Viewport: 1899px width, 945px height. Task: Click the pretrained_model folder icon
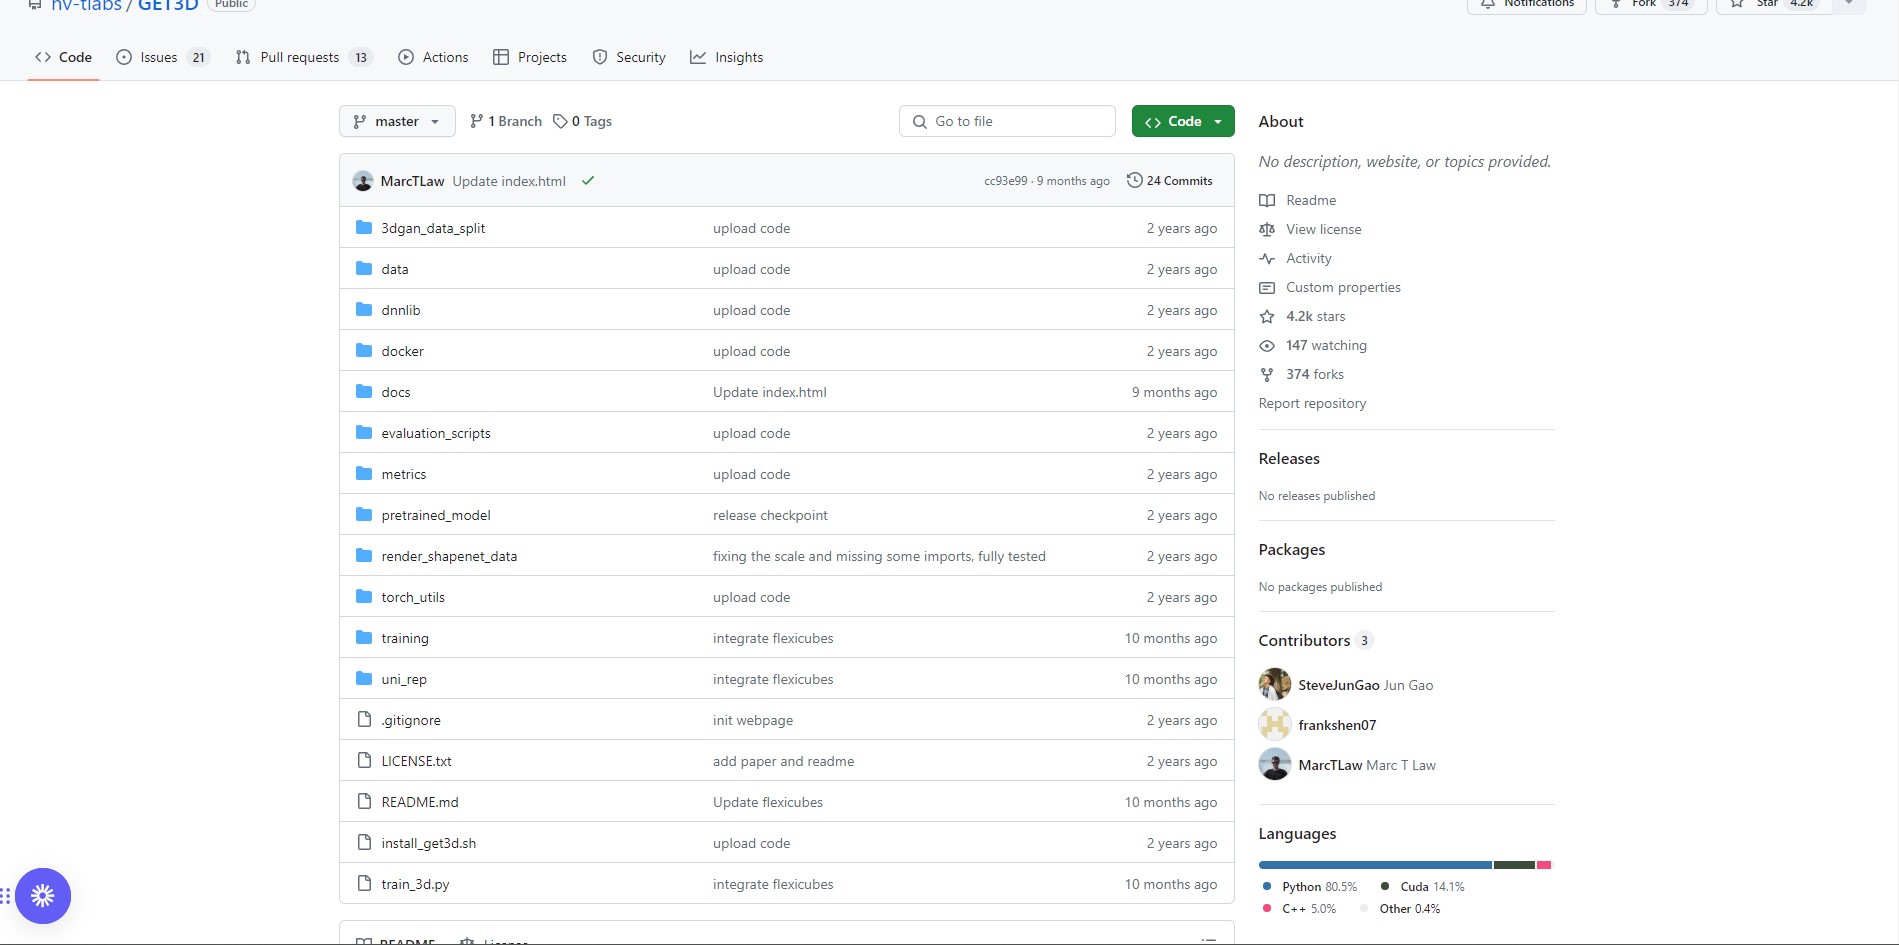364,515
